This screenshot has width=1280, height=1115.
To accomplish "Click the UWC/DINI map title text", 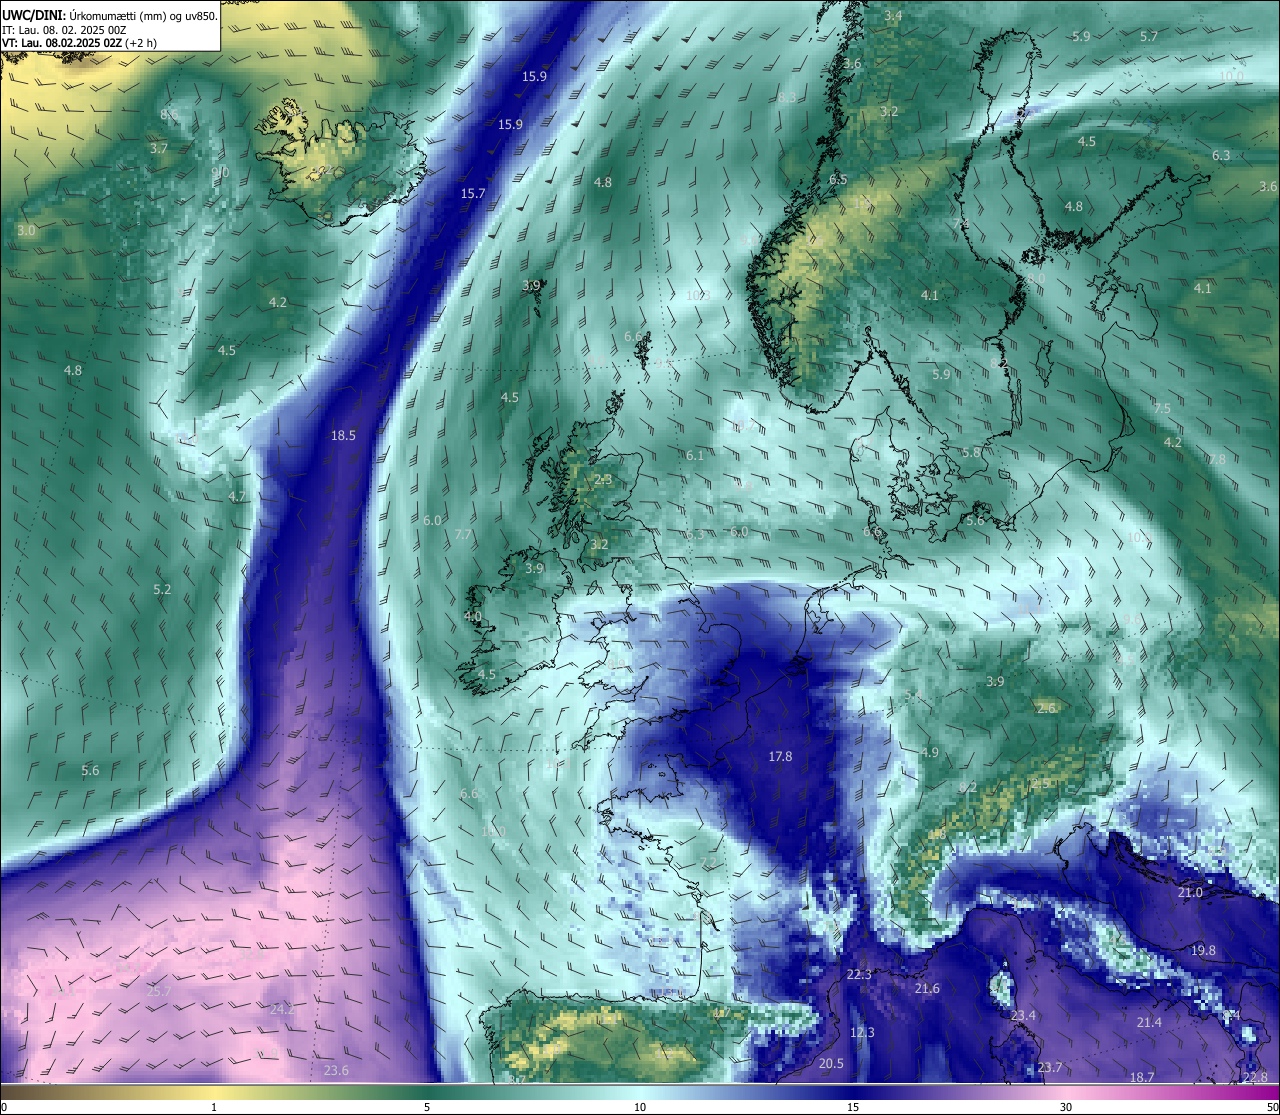I will [x=110, y=15].
